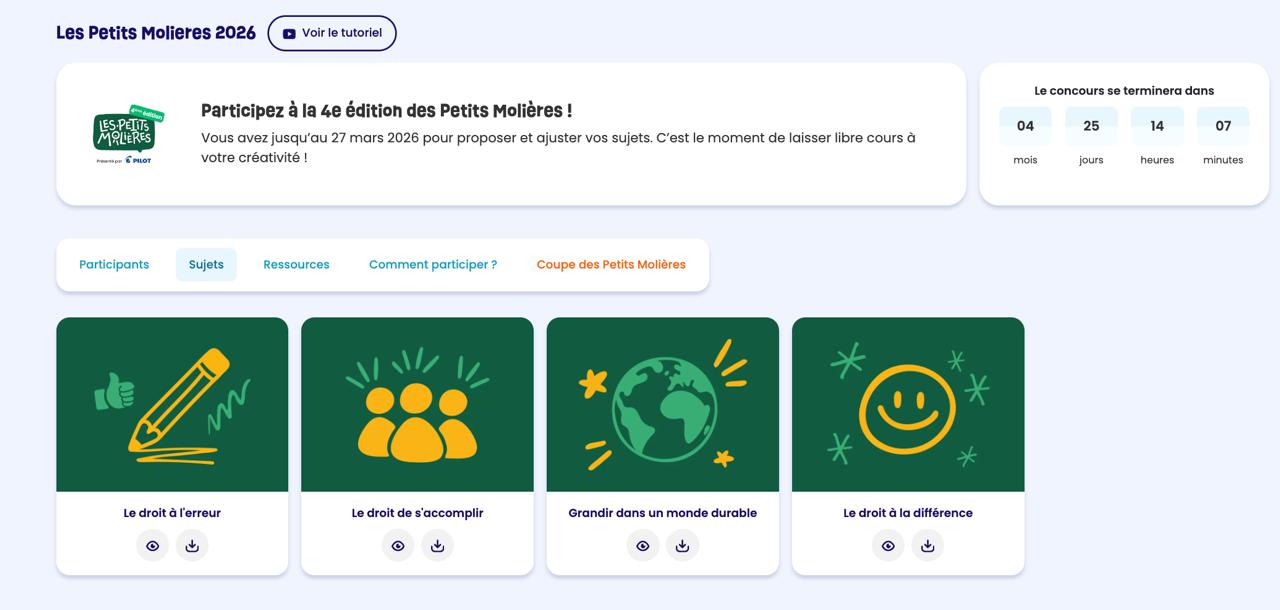Click the YouTube play icon on the tutorial button
Screen dimensions: 1280x610
pyautogui.click(x=288, y=32)
